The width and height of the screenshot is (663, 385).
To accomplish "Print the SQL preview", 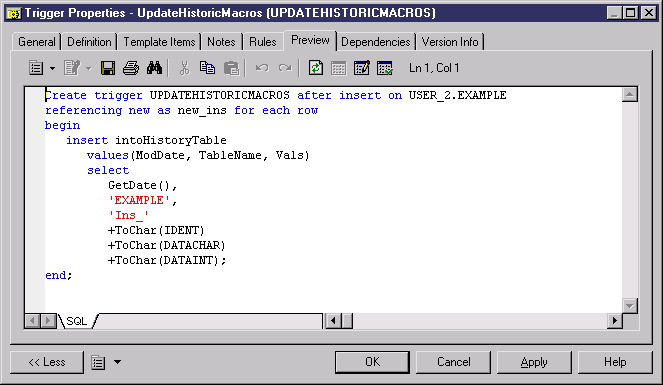I will (131, 68).
